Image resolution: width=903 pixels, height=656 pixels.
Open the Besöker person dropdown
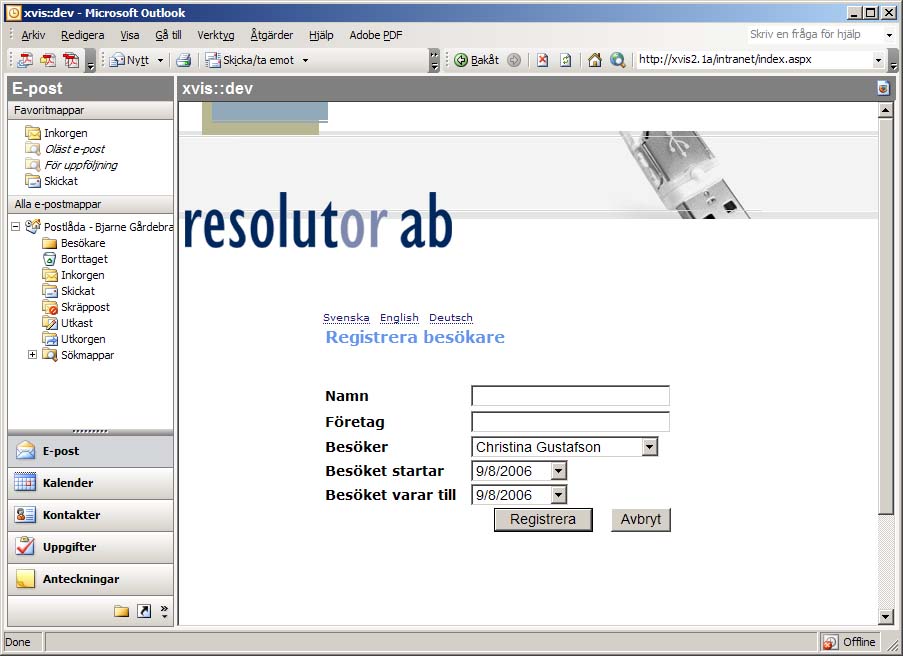[650, 447]
